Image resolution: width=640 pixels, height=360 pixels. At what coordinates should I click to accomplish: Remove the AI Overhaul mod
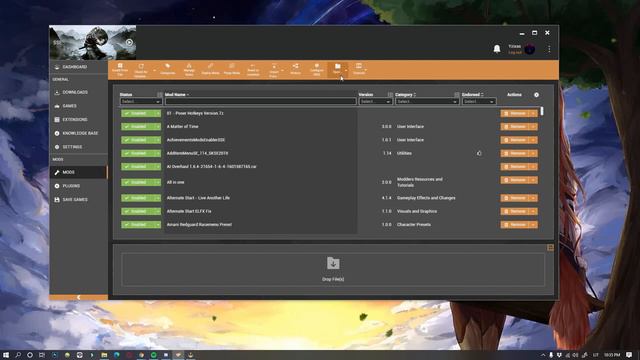[x=515, y=167]
